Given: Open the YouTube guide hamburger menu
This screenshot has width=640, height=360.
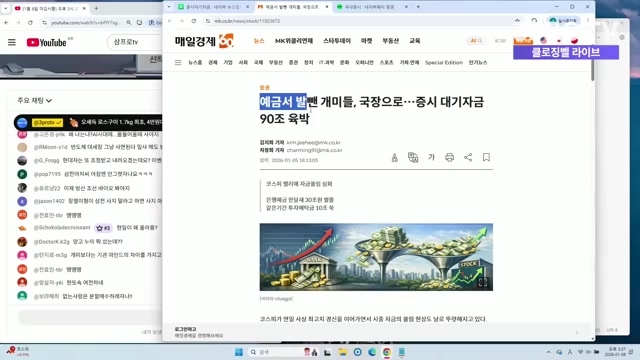Looking at the screenshot, I should pos(12,42).
